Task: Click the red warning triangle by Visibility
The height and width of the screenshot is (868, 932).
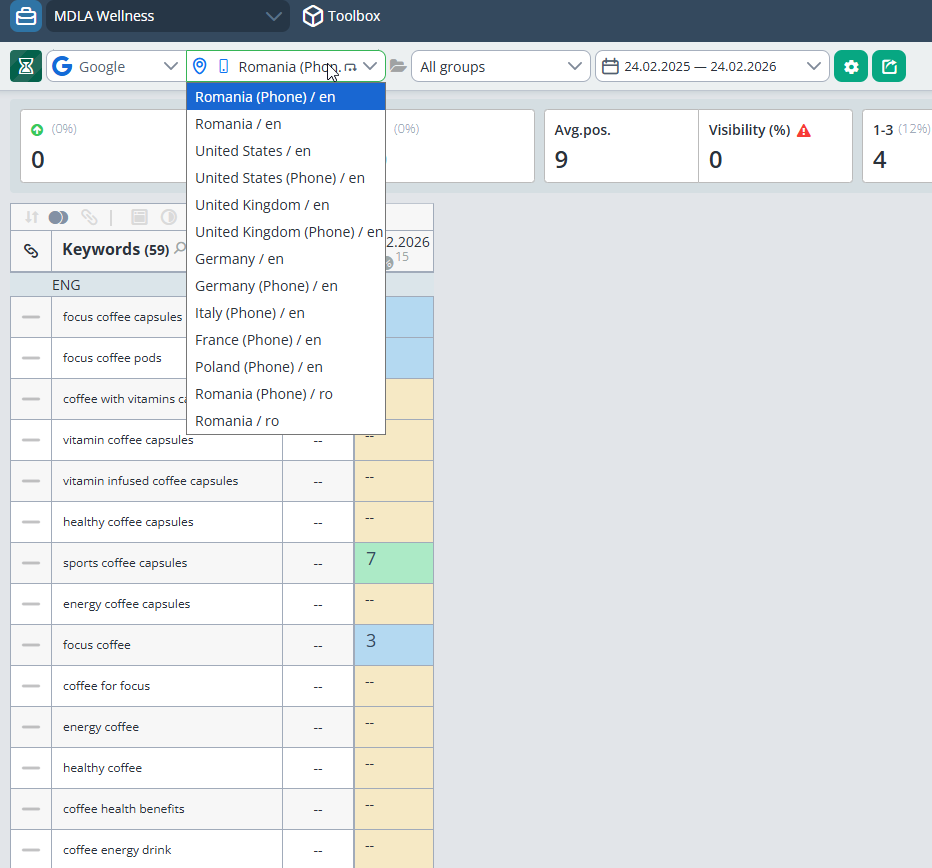Action: pos(804,131)
